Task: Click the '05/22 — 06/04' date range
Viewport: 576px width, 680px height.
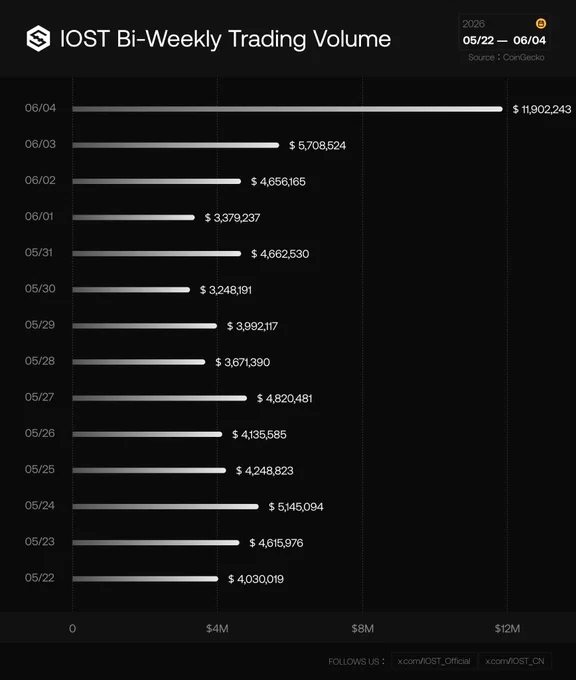Action: pos(504,40)
